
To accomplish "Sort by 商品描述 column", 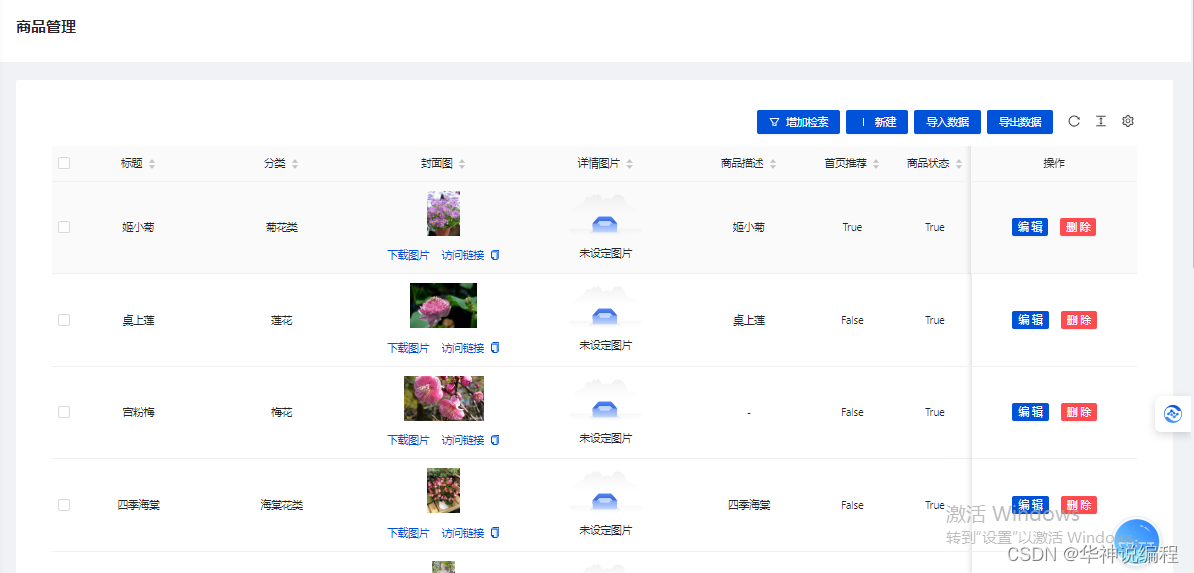I will point(772,164).
